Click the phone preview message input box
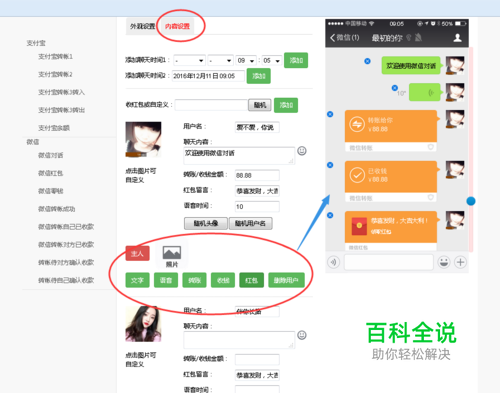 [389, 262]
